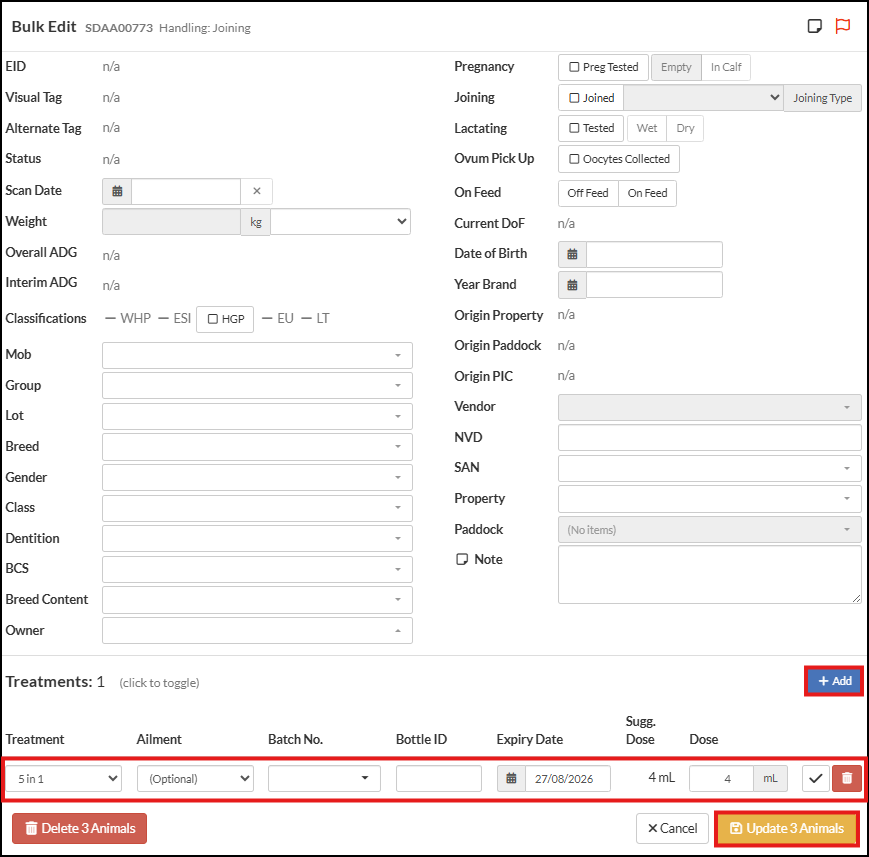Click into the Scan Date input field
Viewport: 869px width, 857px height.
coord(186,191)
